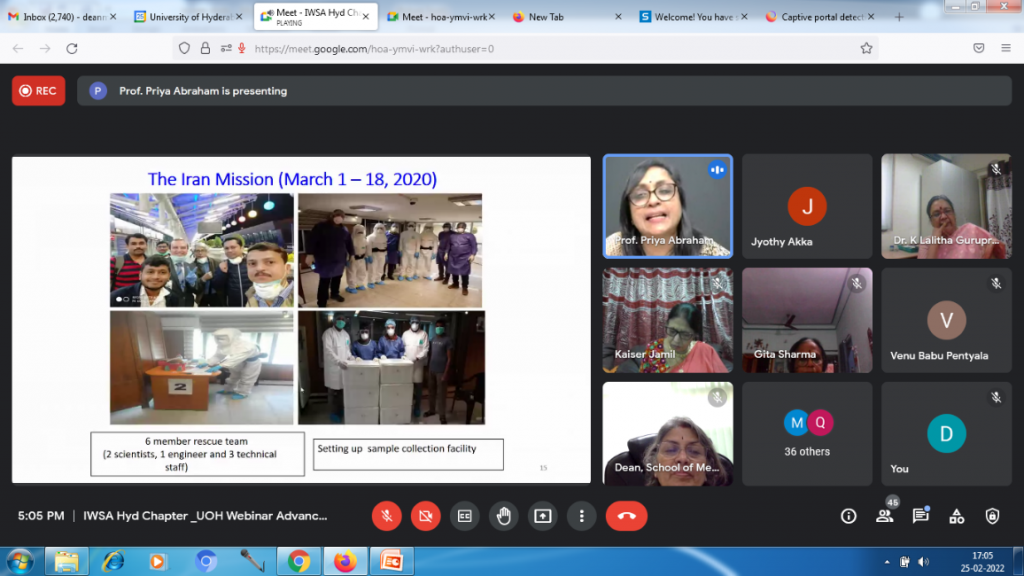Open the Activities panel icon

[956, 516]
